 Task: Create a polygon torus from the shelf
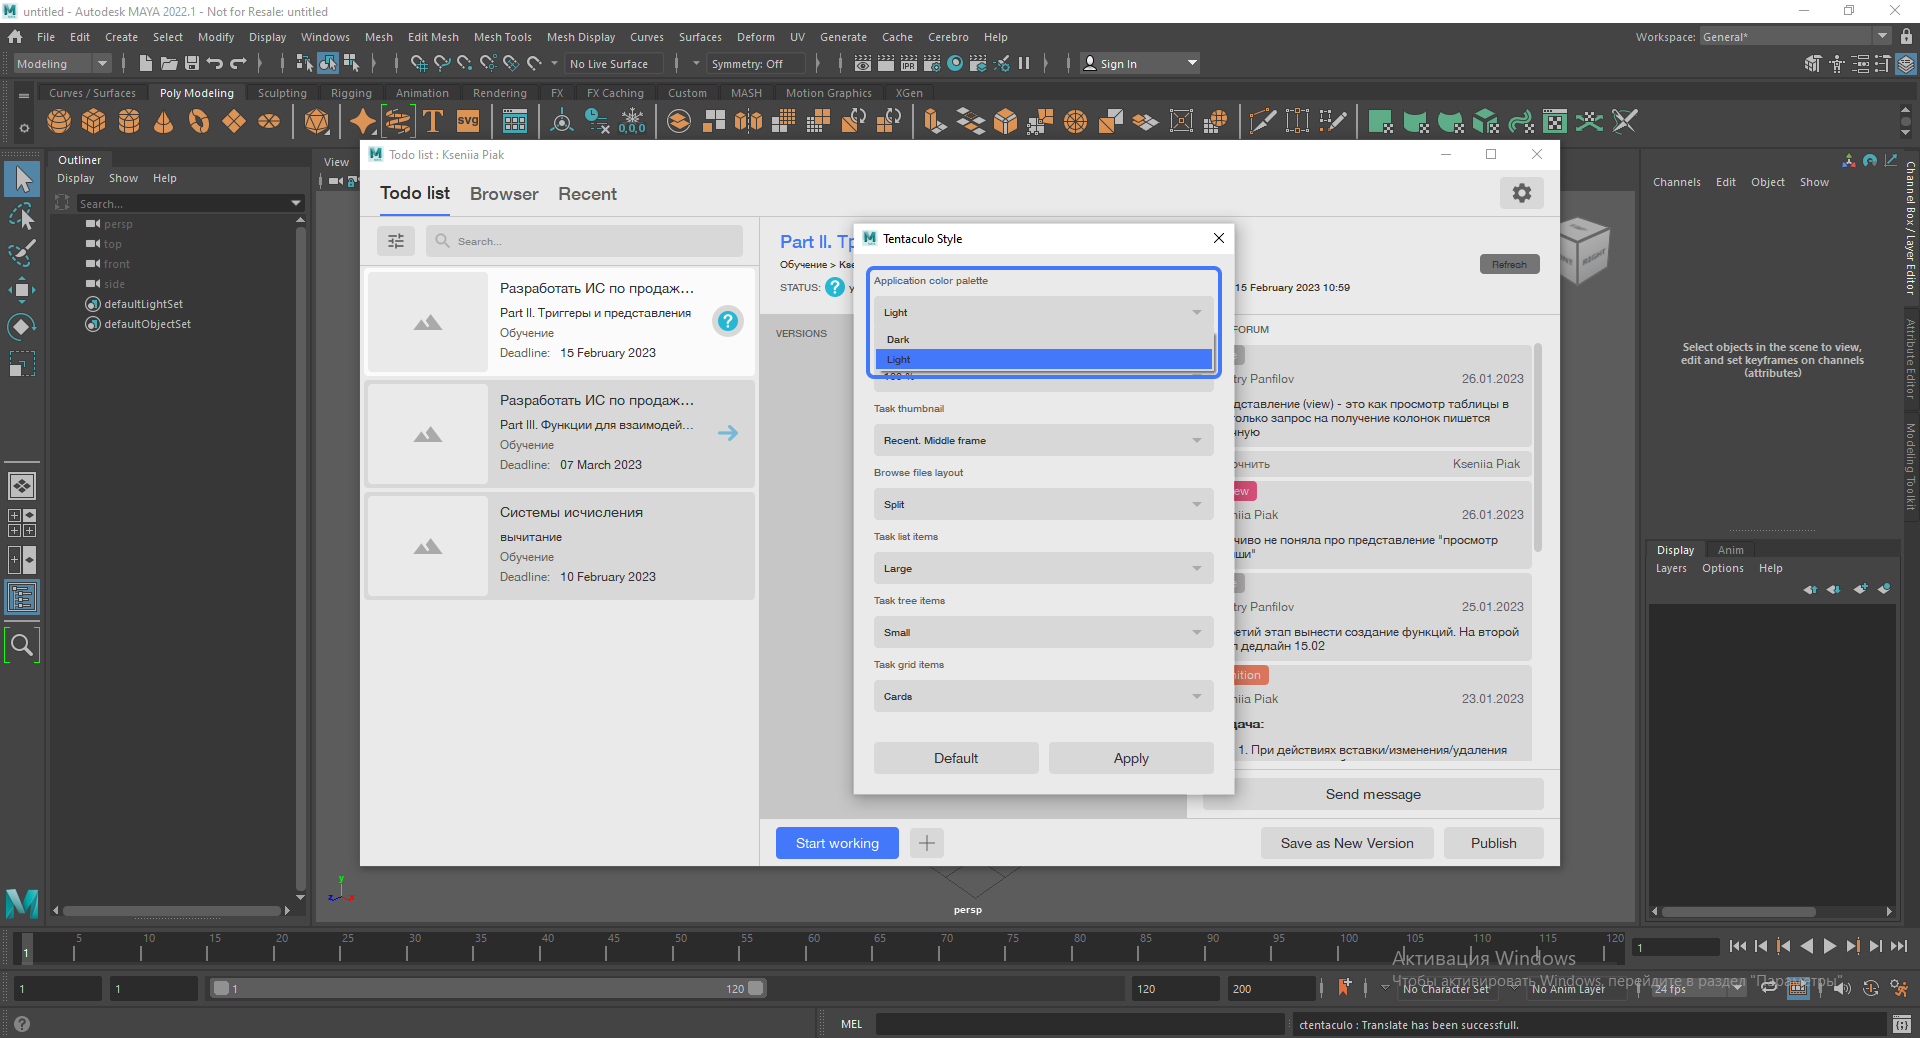(x=199, y=122)
